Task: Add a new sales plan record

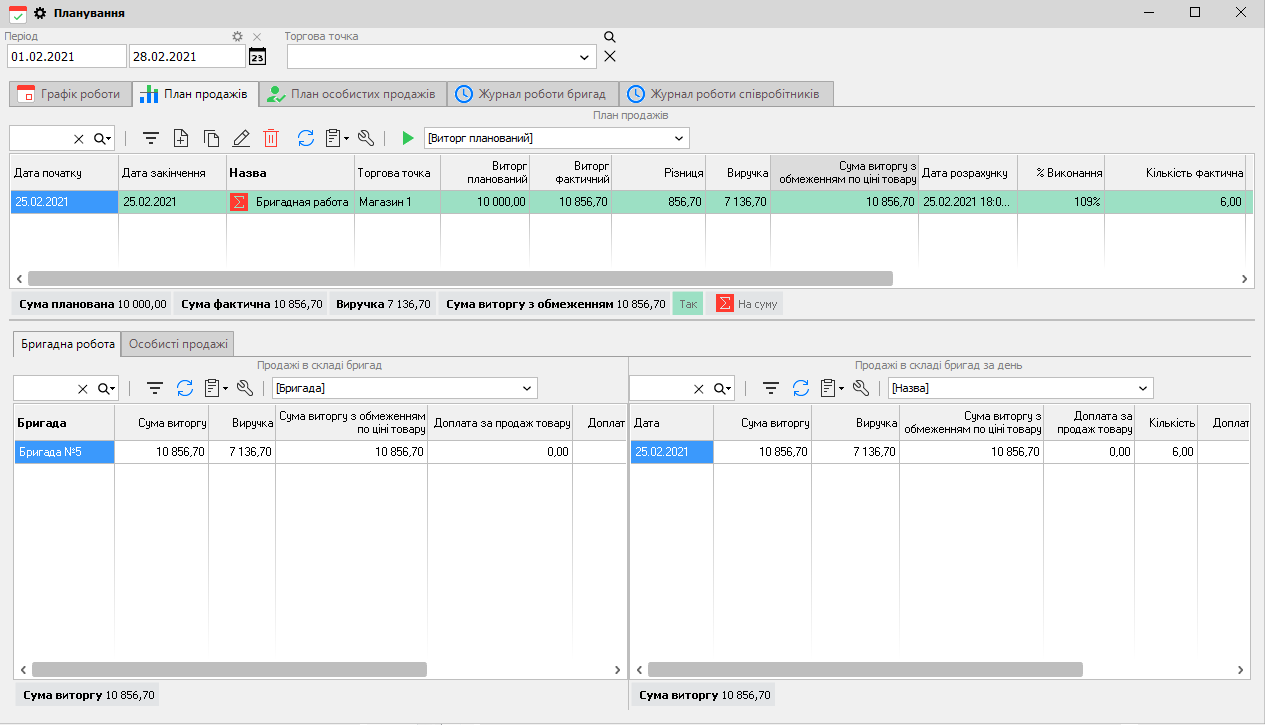Action: (x=181, y=138)
